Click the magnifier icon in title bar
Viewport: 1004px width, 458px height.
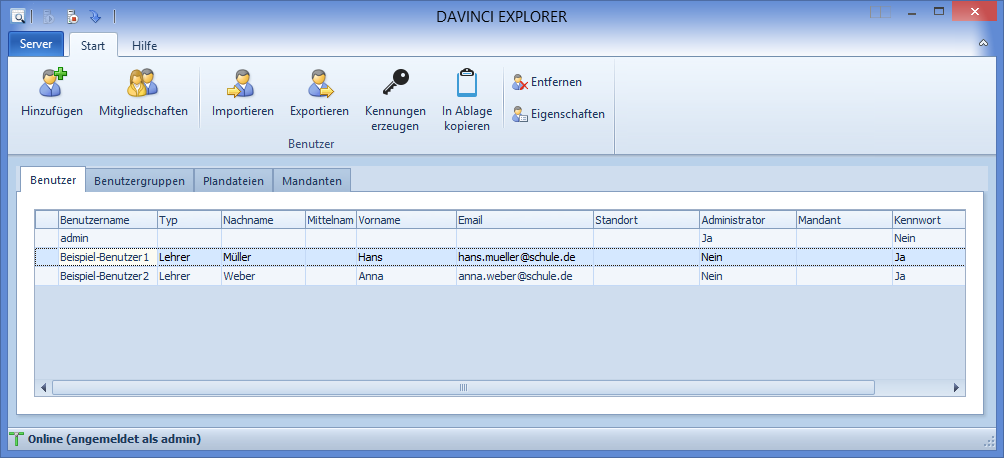(x=17, y=16)
